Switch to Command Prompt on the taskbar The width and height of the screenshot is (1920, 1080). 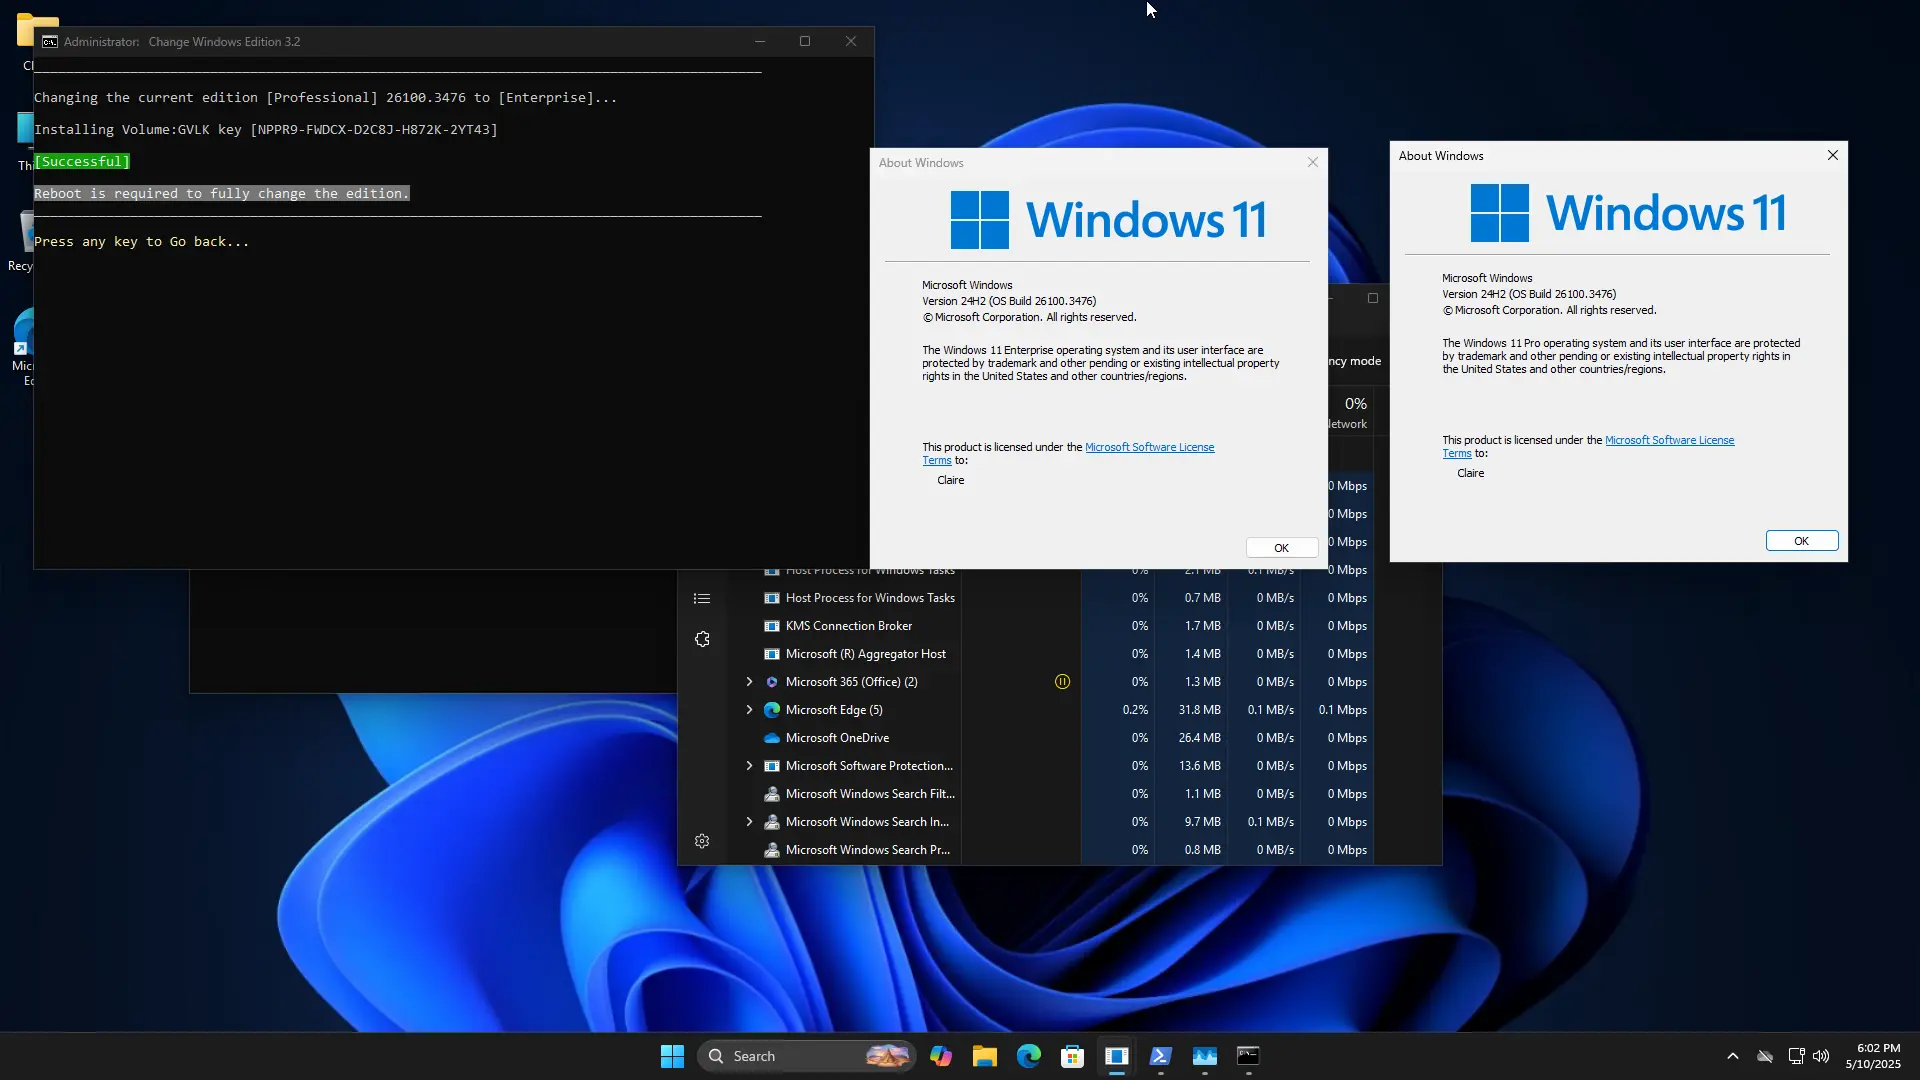coord(1249,1056)
